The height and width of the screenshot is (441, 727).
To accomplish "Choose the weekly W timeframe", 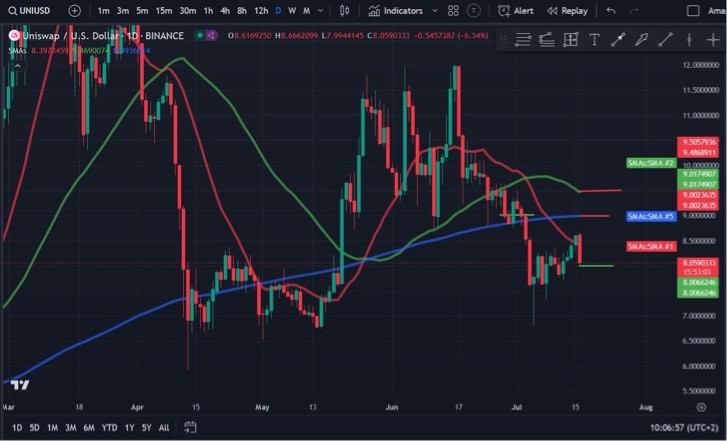I will click(292, 11).
